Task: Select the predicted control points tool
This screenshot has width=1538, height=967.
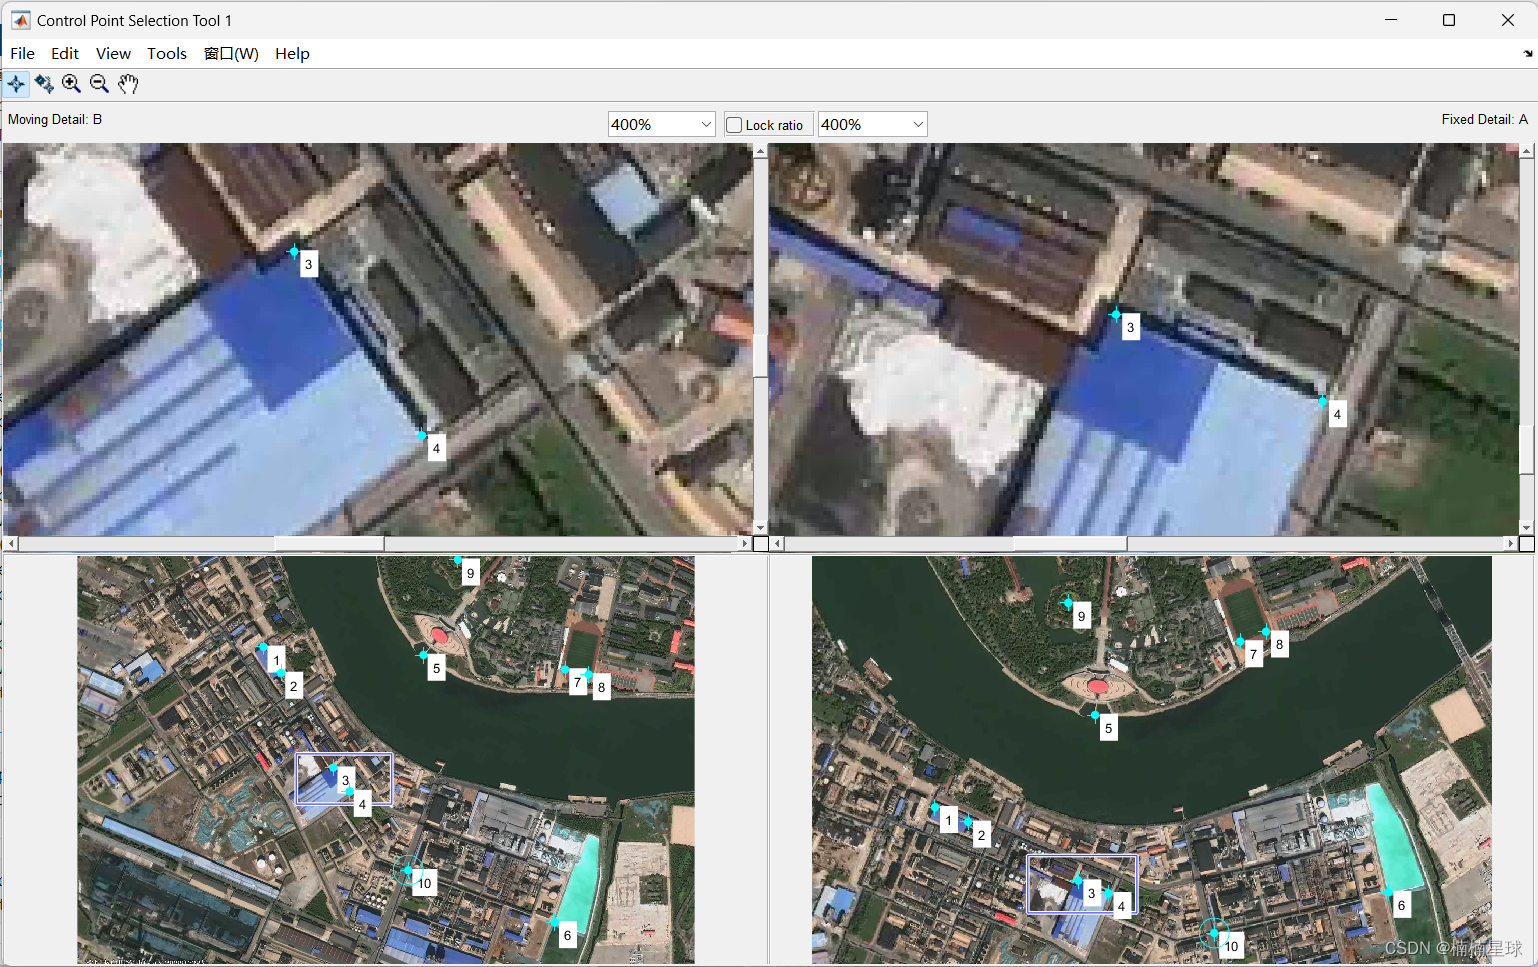Action: pyautogui.click(x=44, y=84)
